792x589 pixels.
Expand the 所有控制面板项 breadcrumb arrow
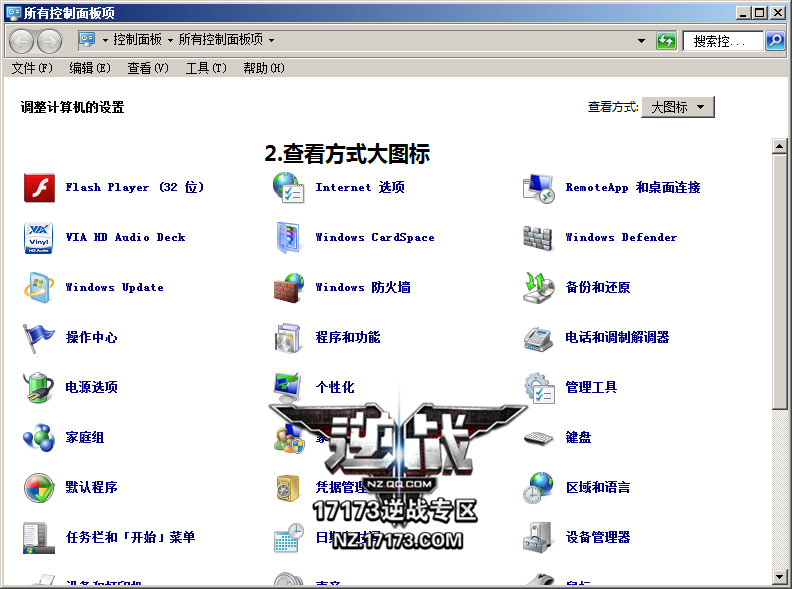tap(271, 40)
